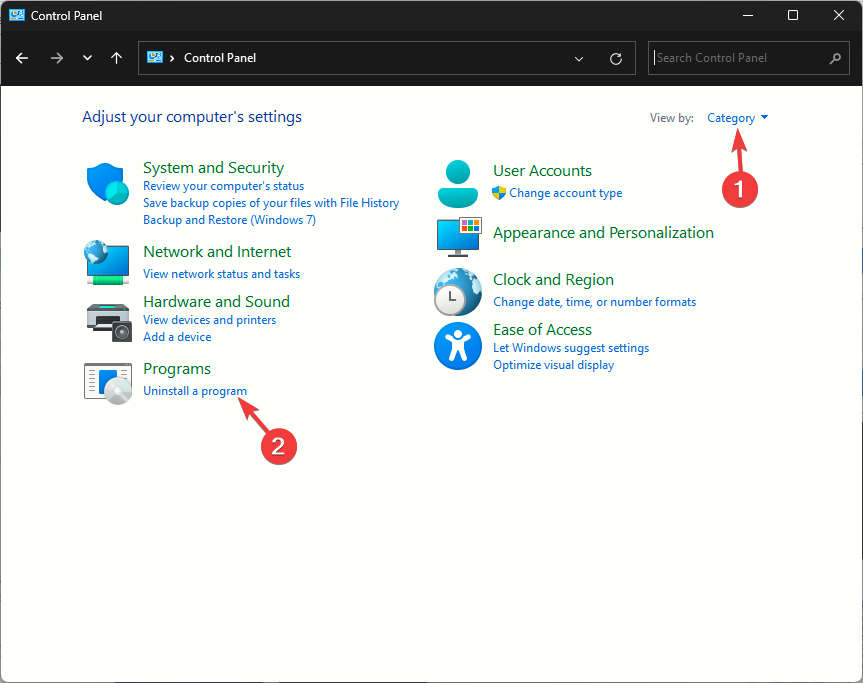
Task: Refresh the Control Panel view
Action: (x=616, y=58)
